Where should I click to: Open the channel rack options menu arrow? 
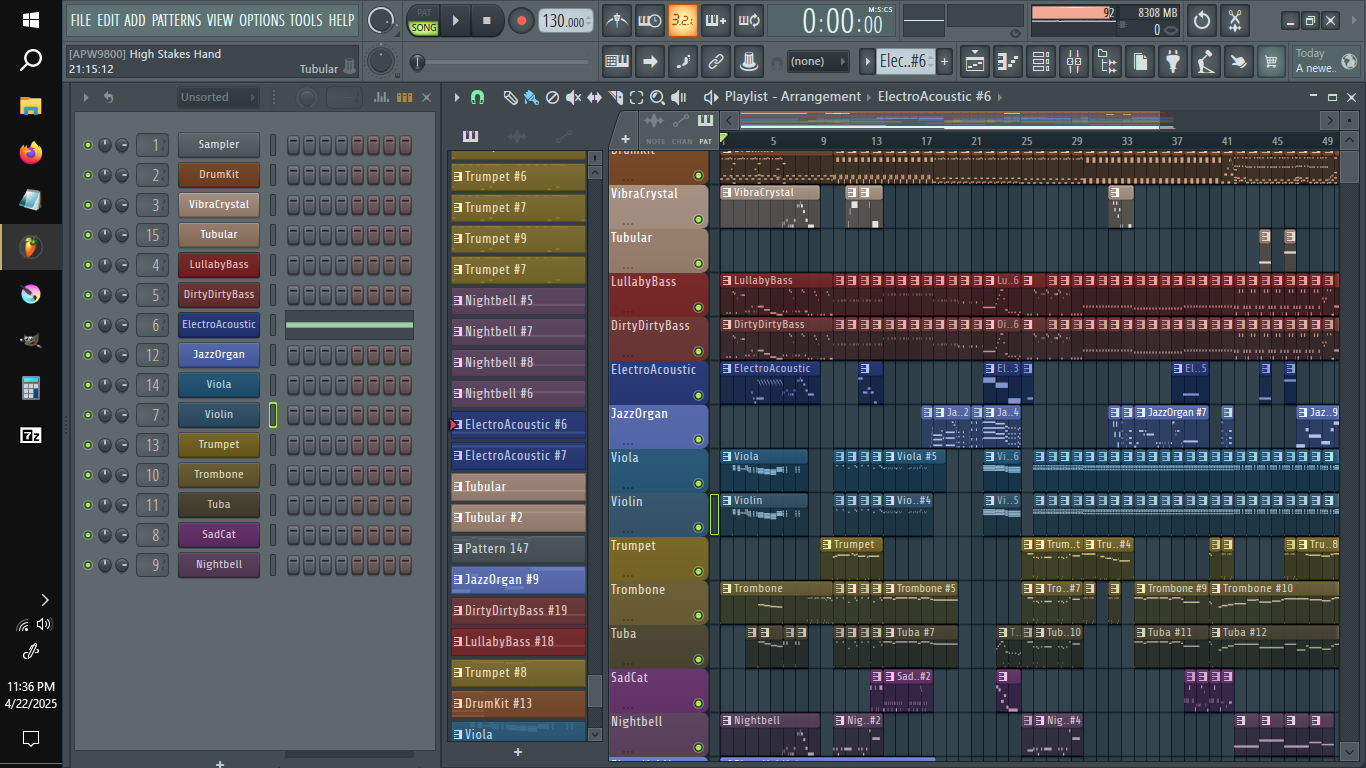coord(86,97)
